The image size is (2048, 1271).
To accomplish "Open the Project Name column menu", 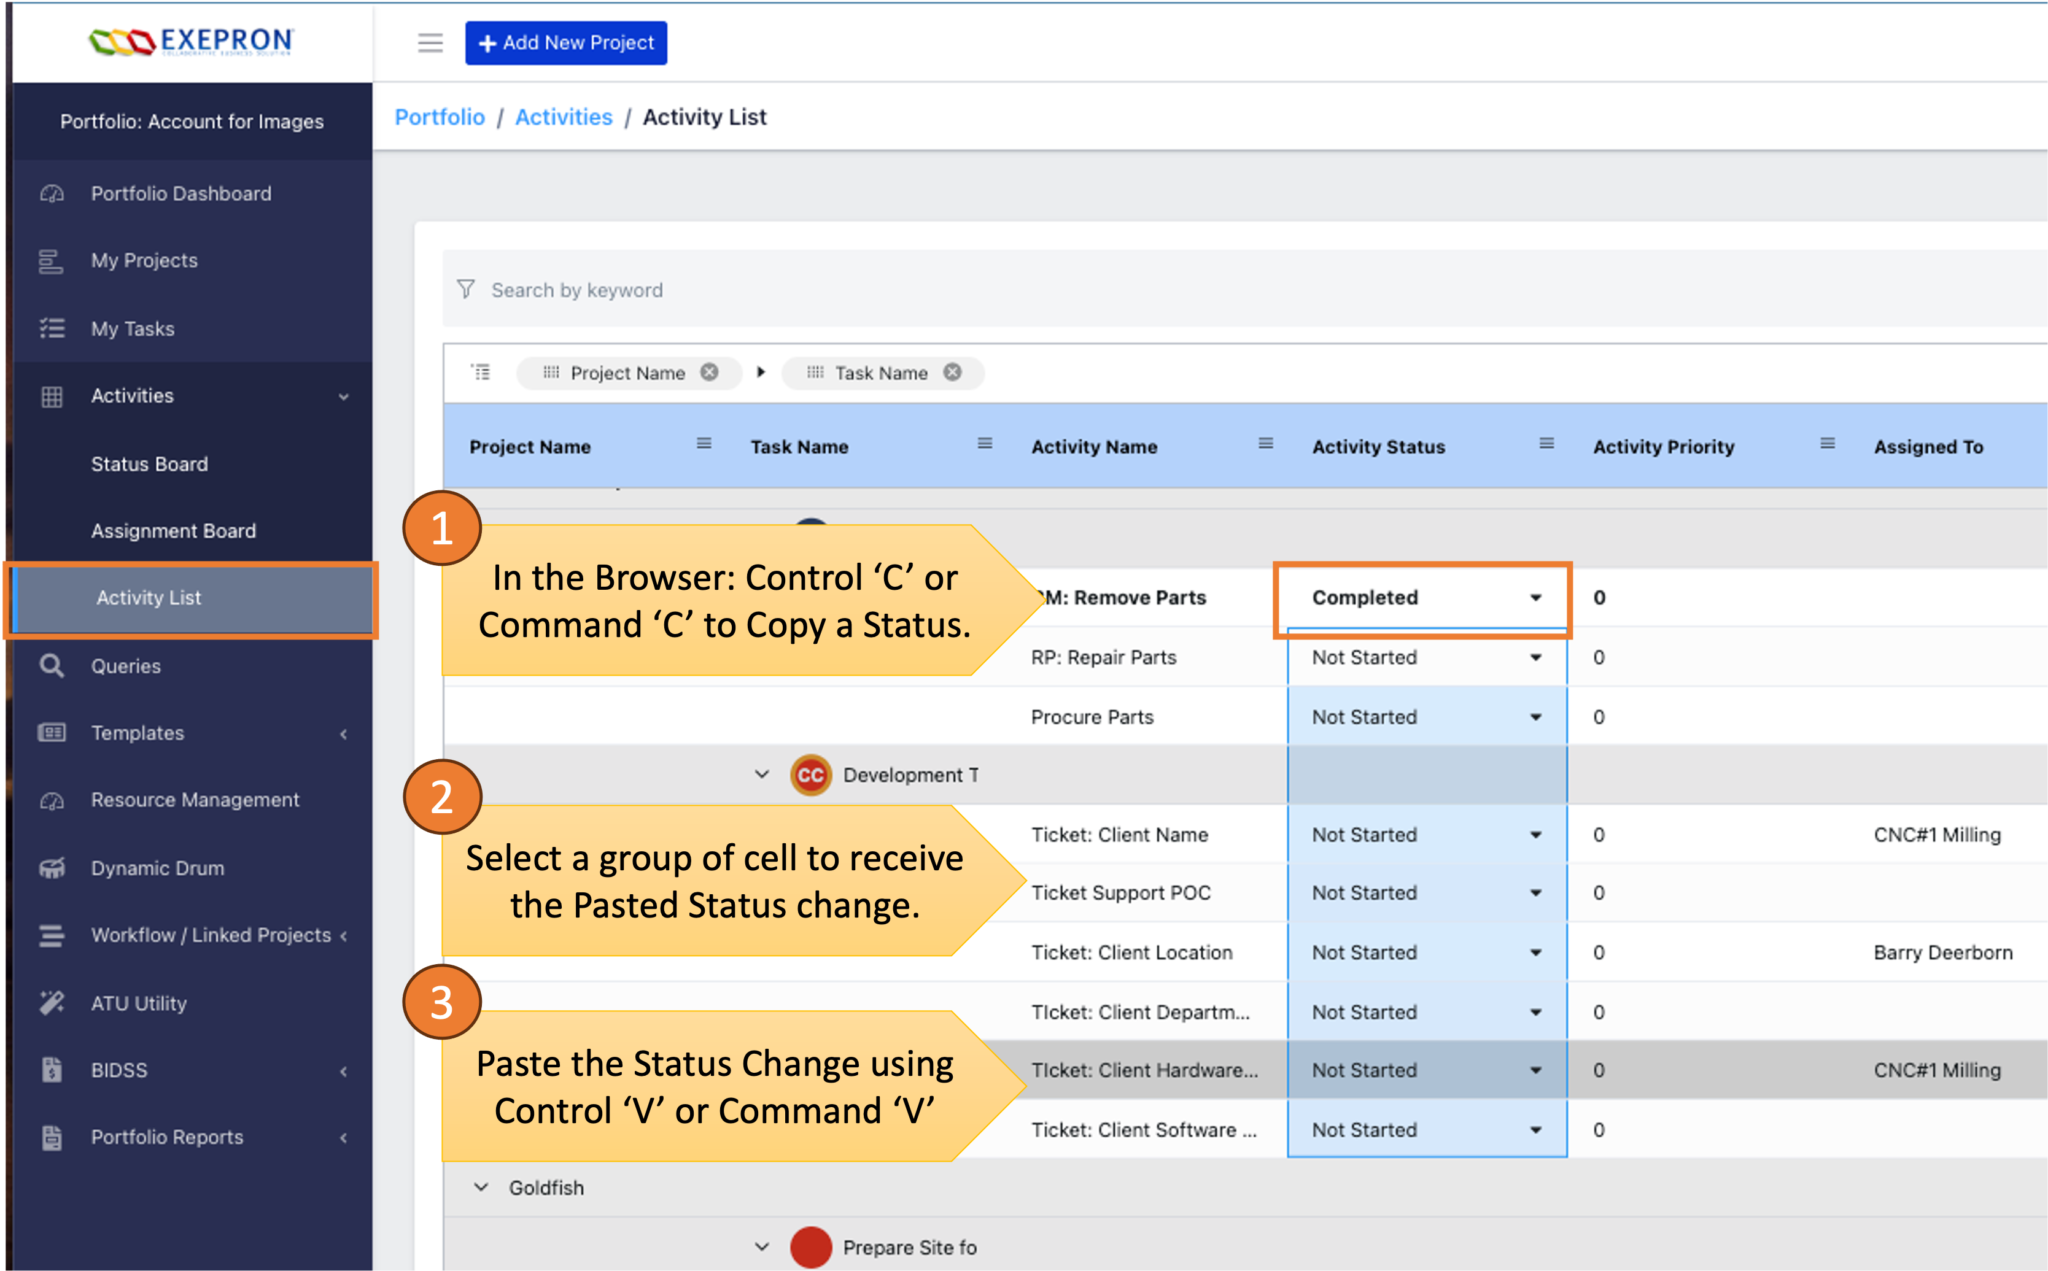I will tap(704, 445).
